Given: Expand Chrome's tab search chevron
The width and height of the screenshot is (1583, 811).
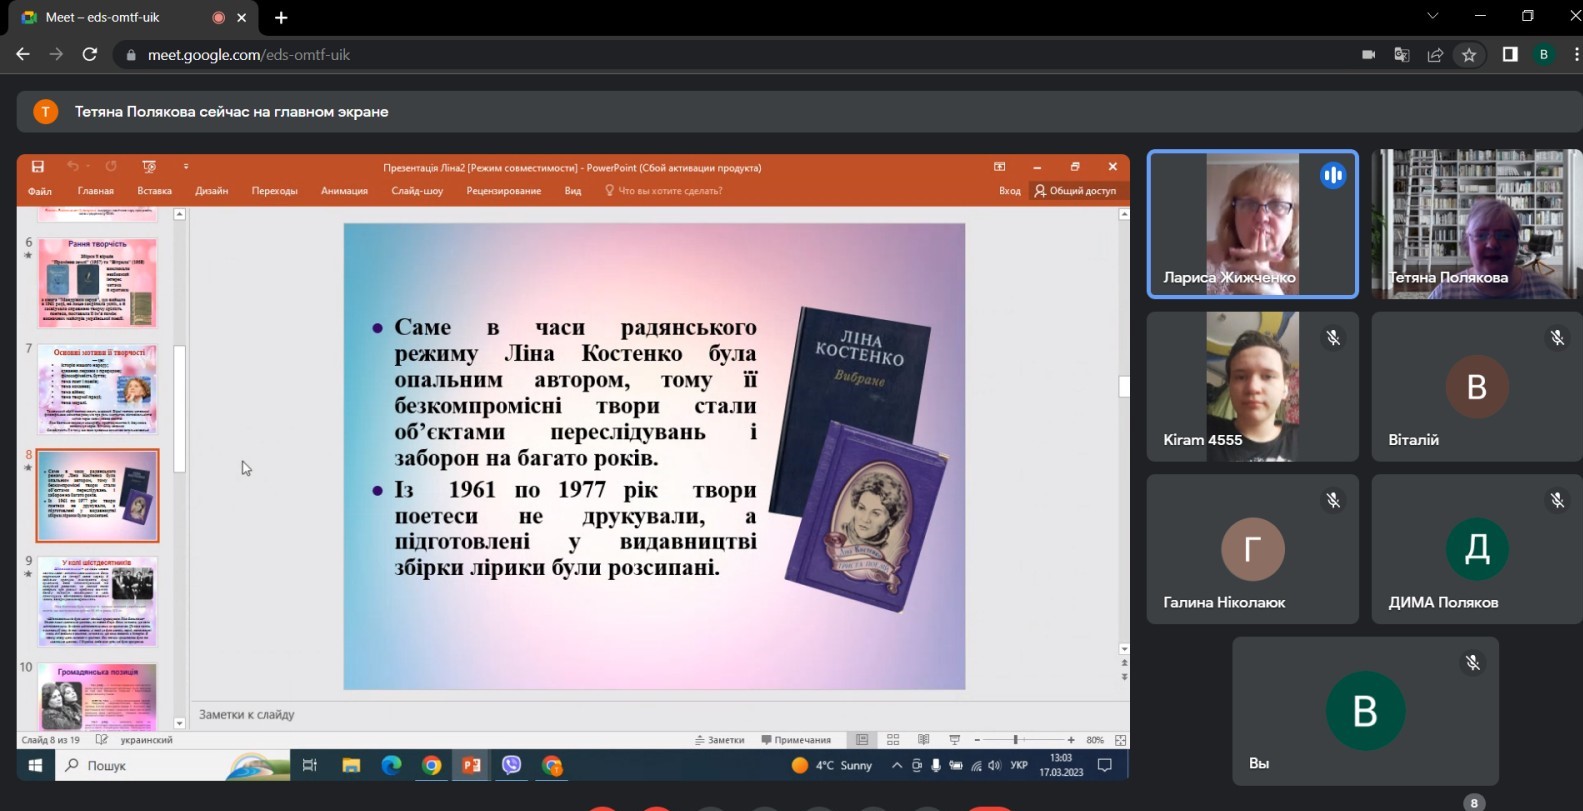Looking at the screenshot, I should (1432, 16).
